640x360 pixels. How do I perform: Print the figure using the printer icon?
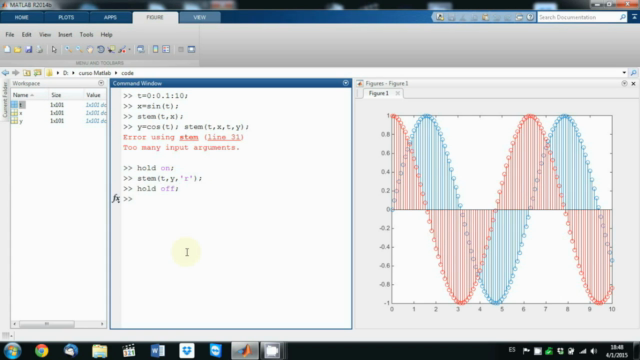(40, 49)
